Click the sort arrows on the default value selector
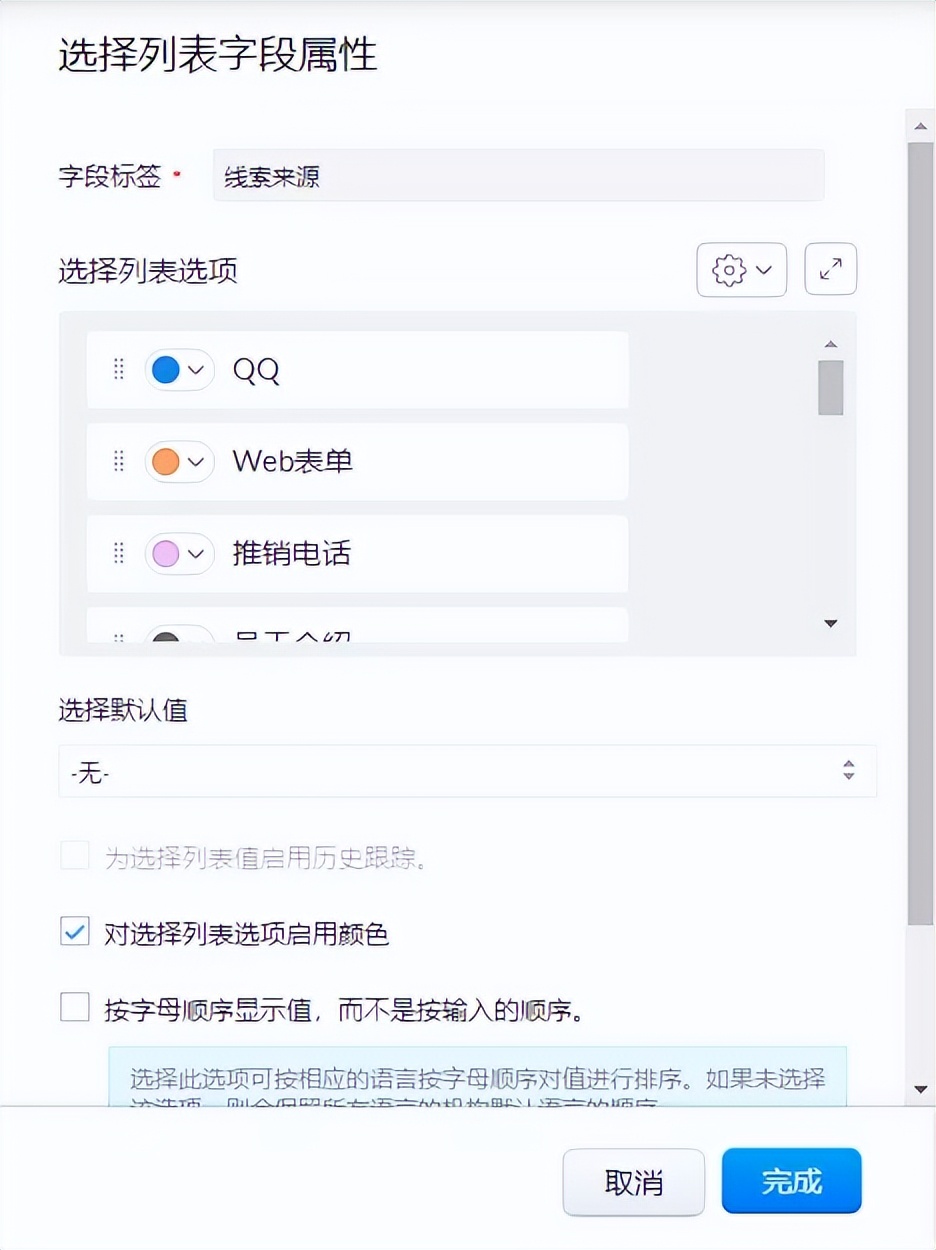The width and height of the screenshot is (936, 1250). click(847, 771)
